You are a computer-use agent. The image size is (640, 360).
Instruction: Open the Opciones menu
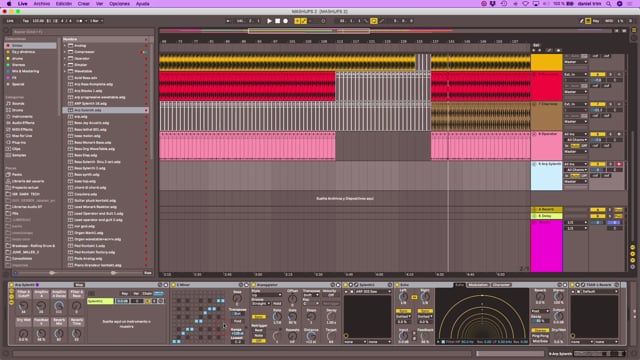pyautogui.click(x=119, y=4)
